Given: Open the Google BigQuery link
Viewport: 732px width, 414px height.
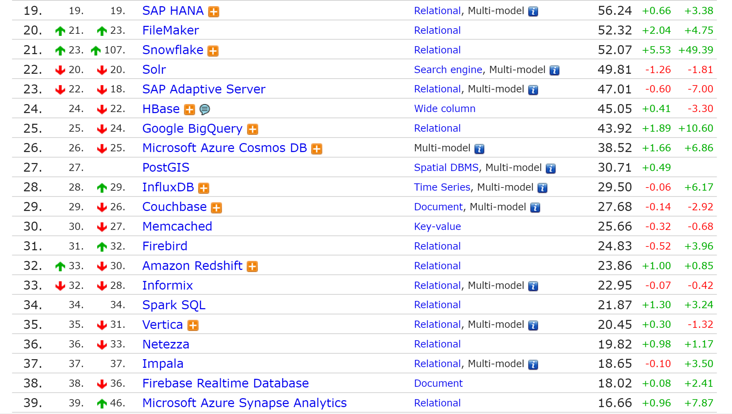Looking at the screenshot, I should point(192,128).
